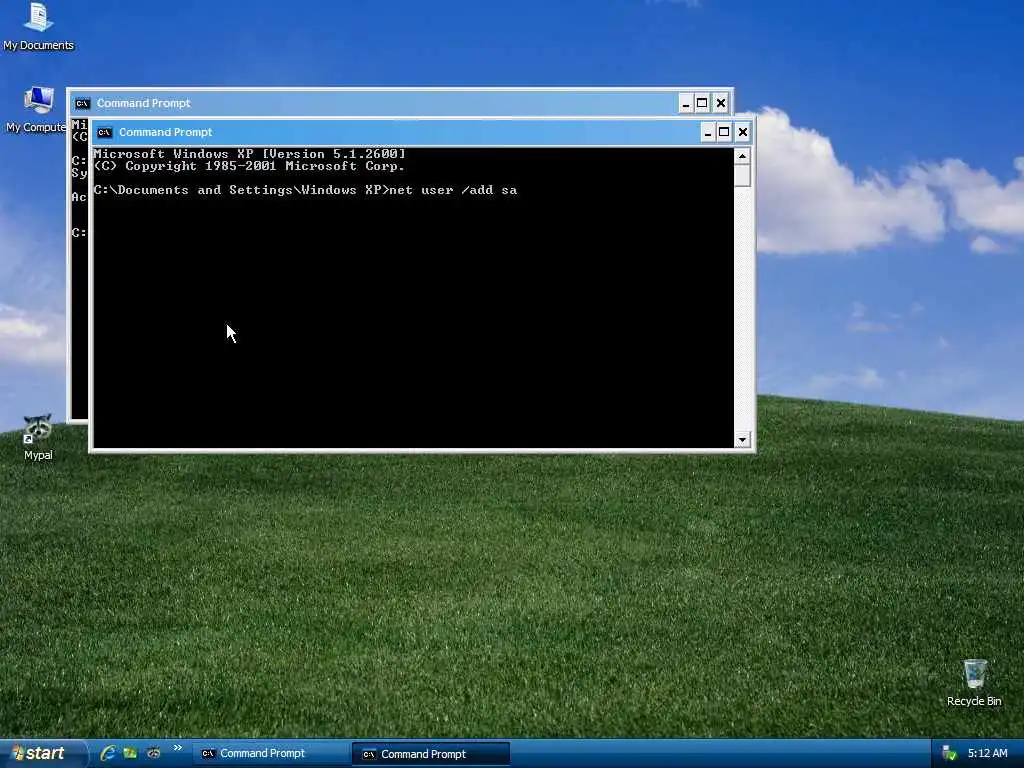The height and width of the screenshot is (768, 1024).
Task: Select the Recycle Bin icon
Action: [x=974, y=682]
